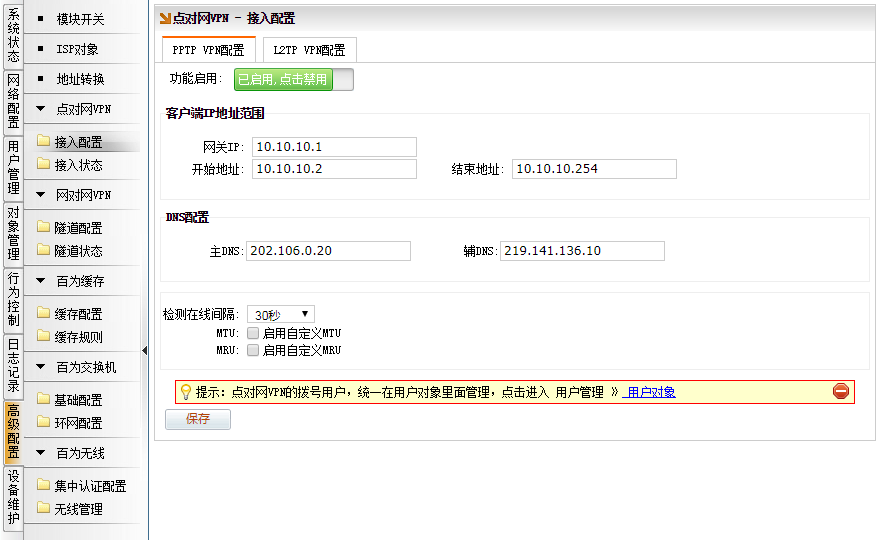Click the folder icon beside 隧道配置
This screenshot has width=880, height=540.
pyautogui.click(x=43, y=227)
